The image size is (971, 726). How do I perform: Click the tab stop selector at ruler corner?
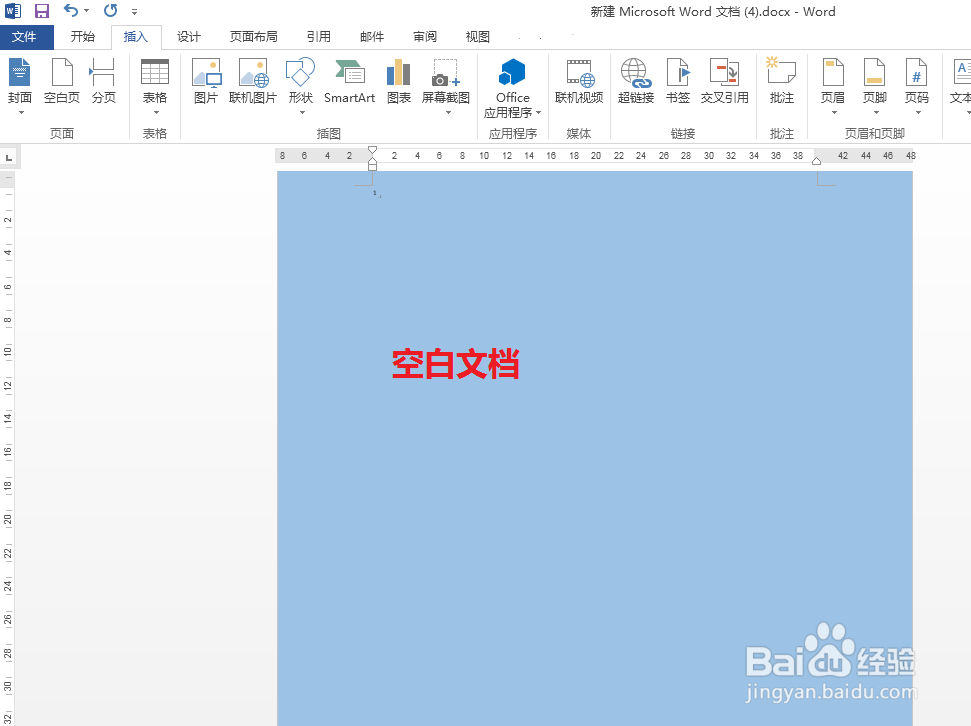click(9, 157)
